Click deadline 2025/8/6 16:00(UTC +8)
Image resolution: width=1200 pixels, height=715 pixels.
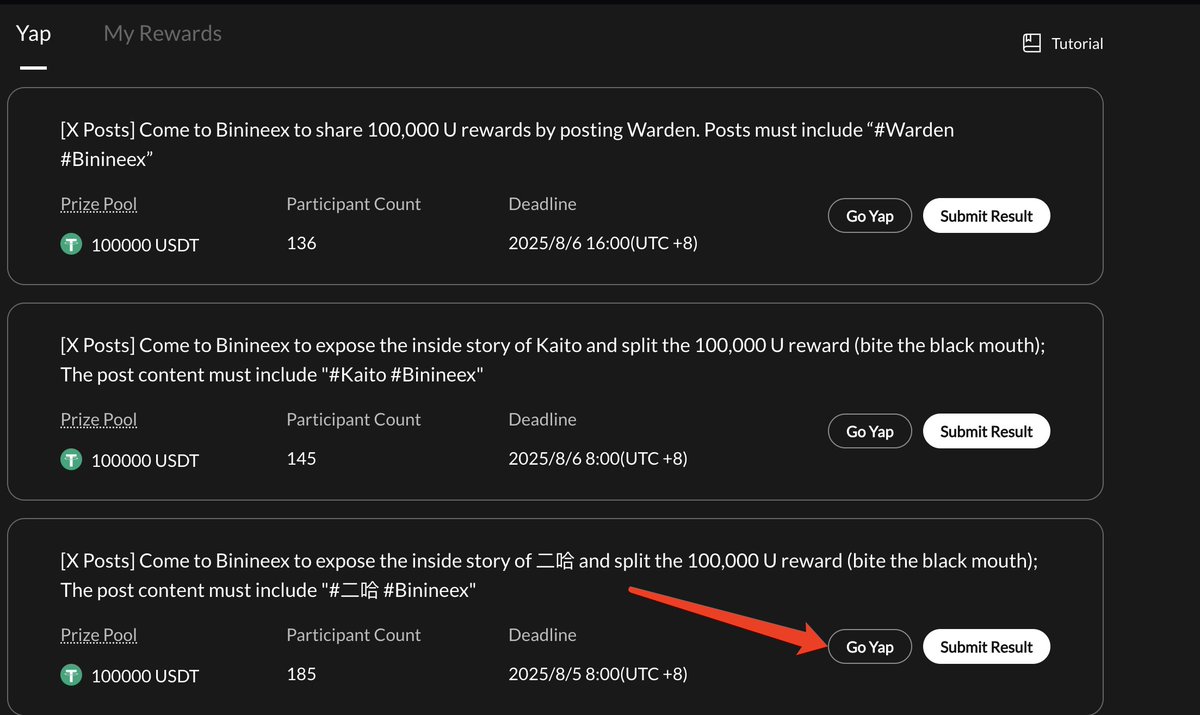[x=603, y=243]
